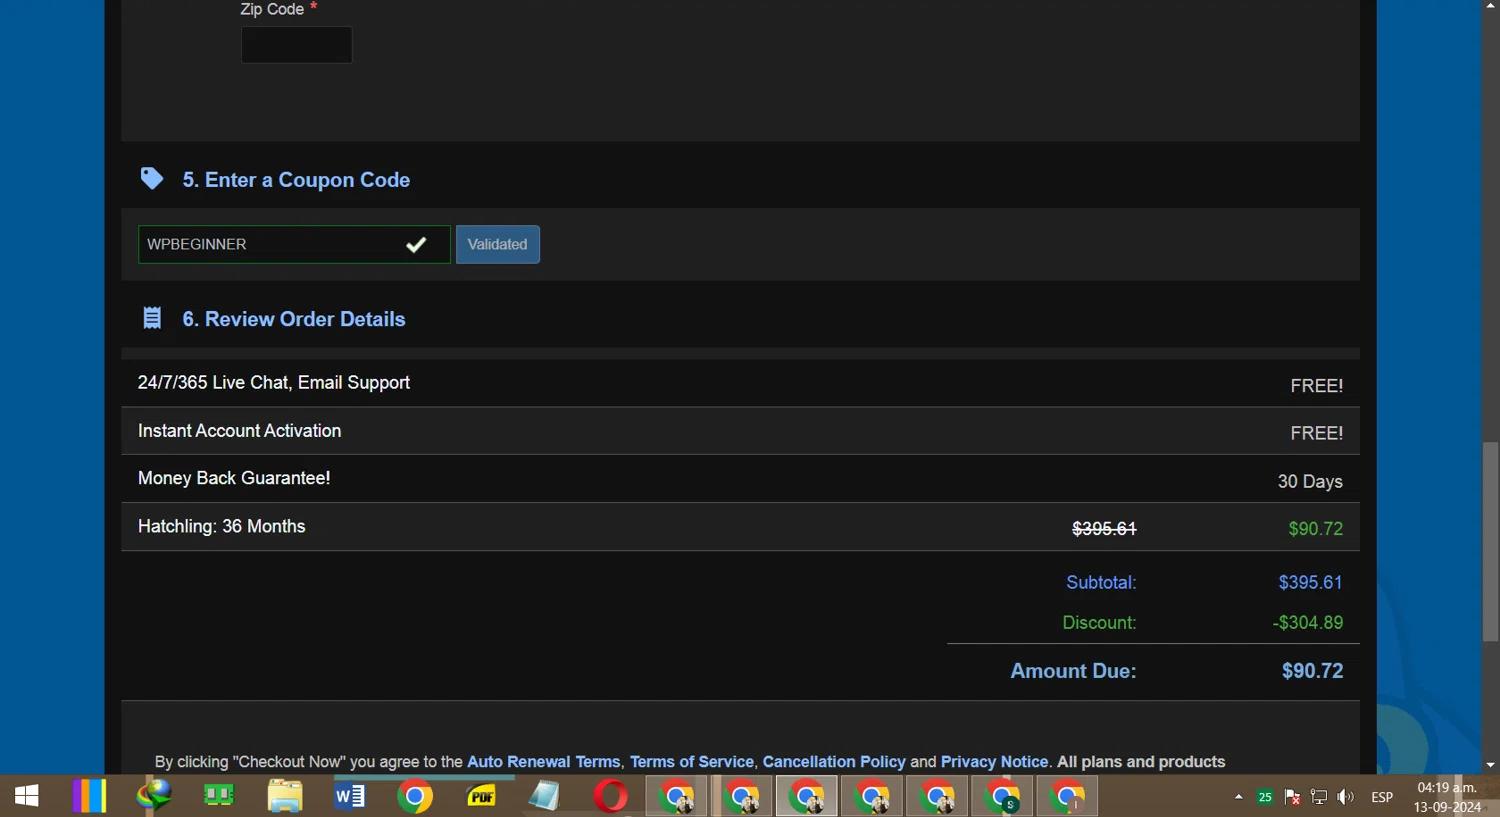Show hidden system tray icons
The image size is (1500, 817).
pyautogui.click(x=1238, y=797)
